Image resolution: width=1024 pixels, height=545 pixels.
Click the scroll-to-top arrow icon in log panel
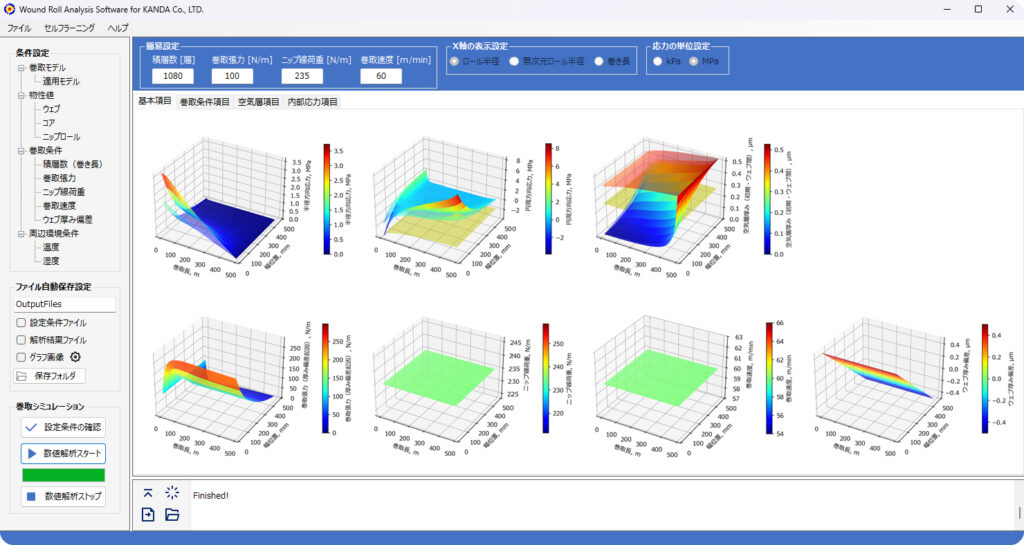coord(148,492)
